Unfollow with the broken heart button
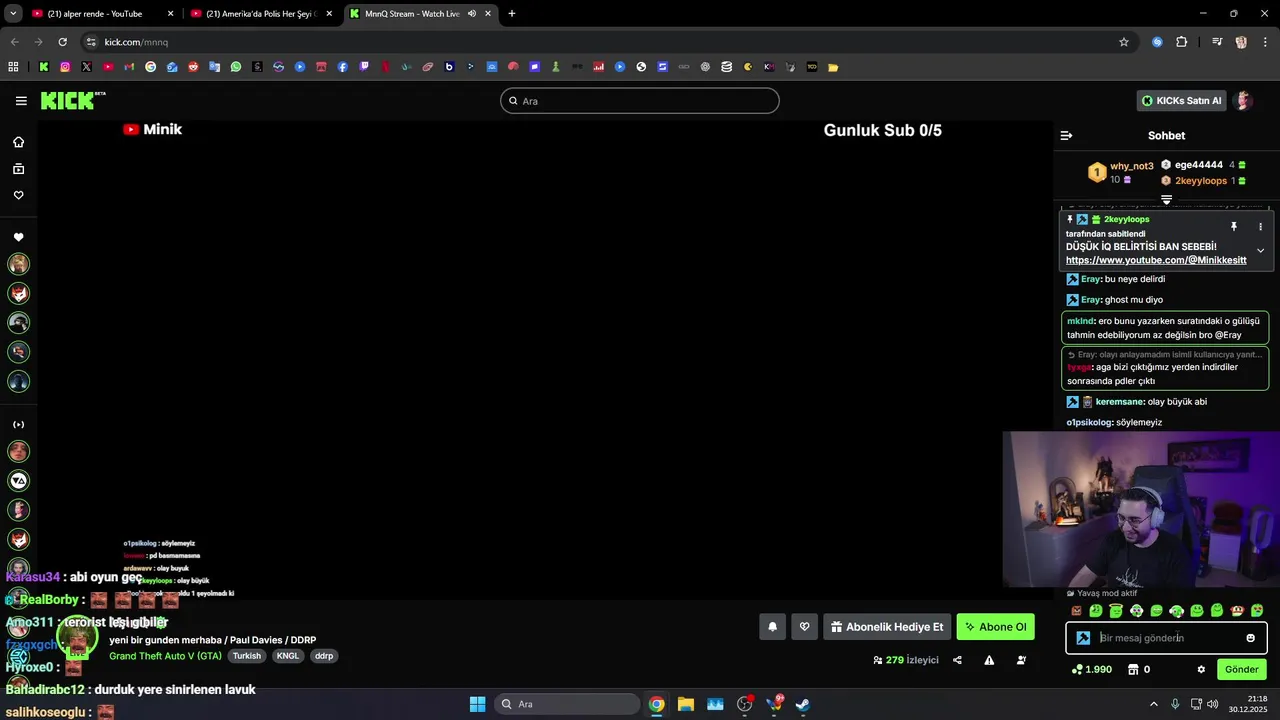 pyautogui.click(x=805, y=627)
